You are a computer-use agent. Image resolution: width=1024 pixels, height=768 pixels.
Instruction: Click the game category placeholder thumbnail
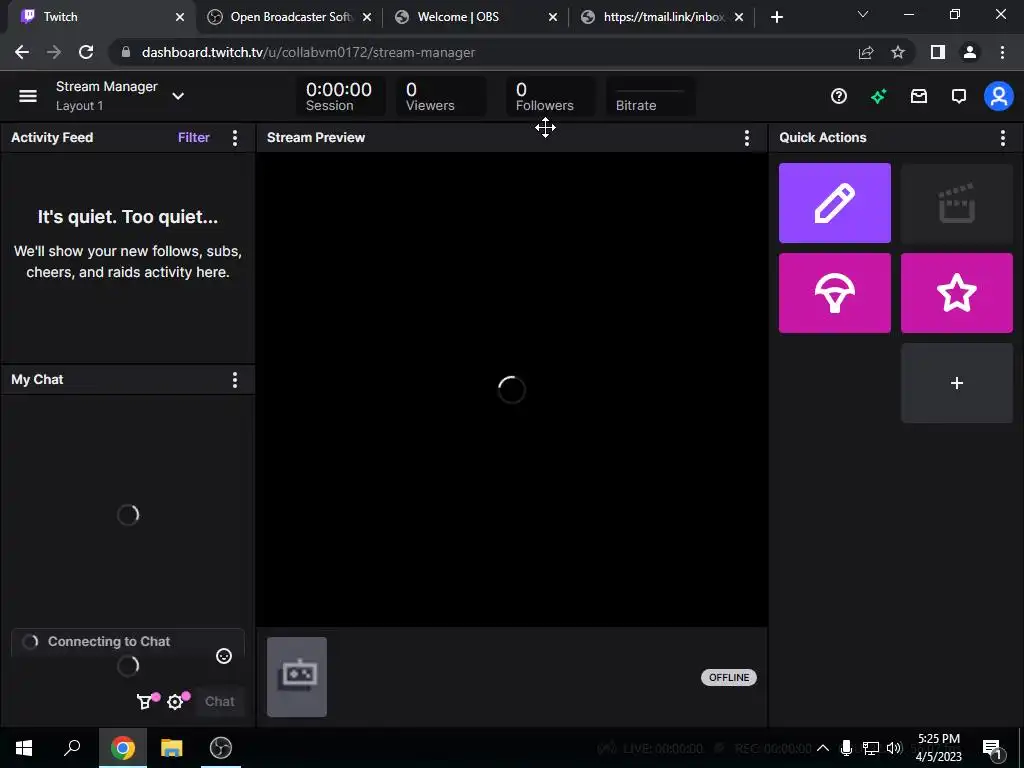point(297,677)
